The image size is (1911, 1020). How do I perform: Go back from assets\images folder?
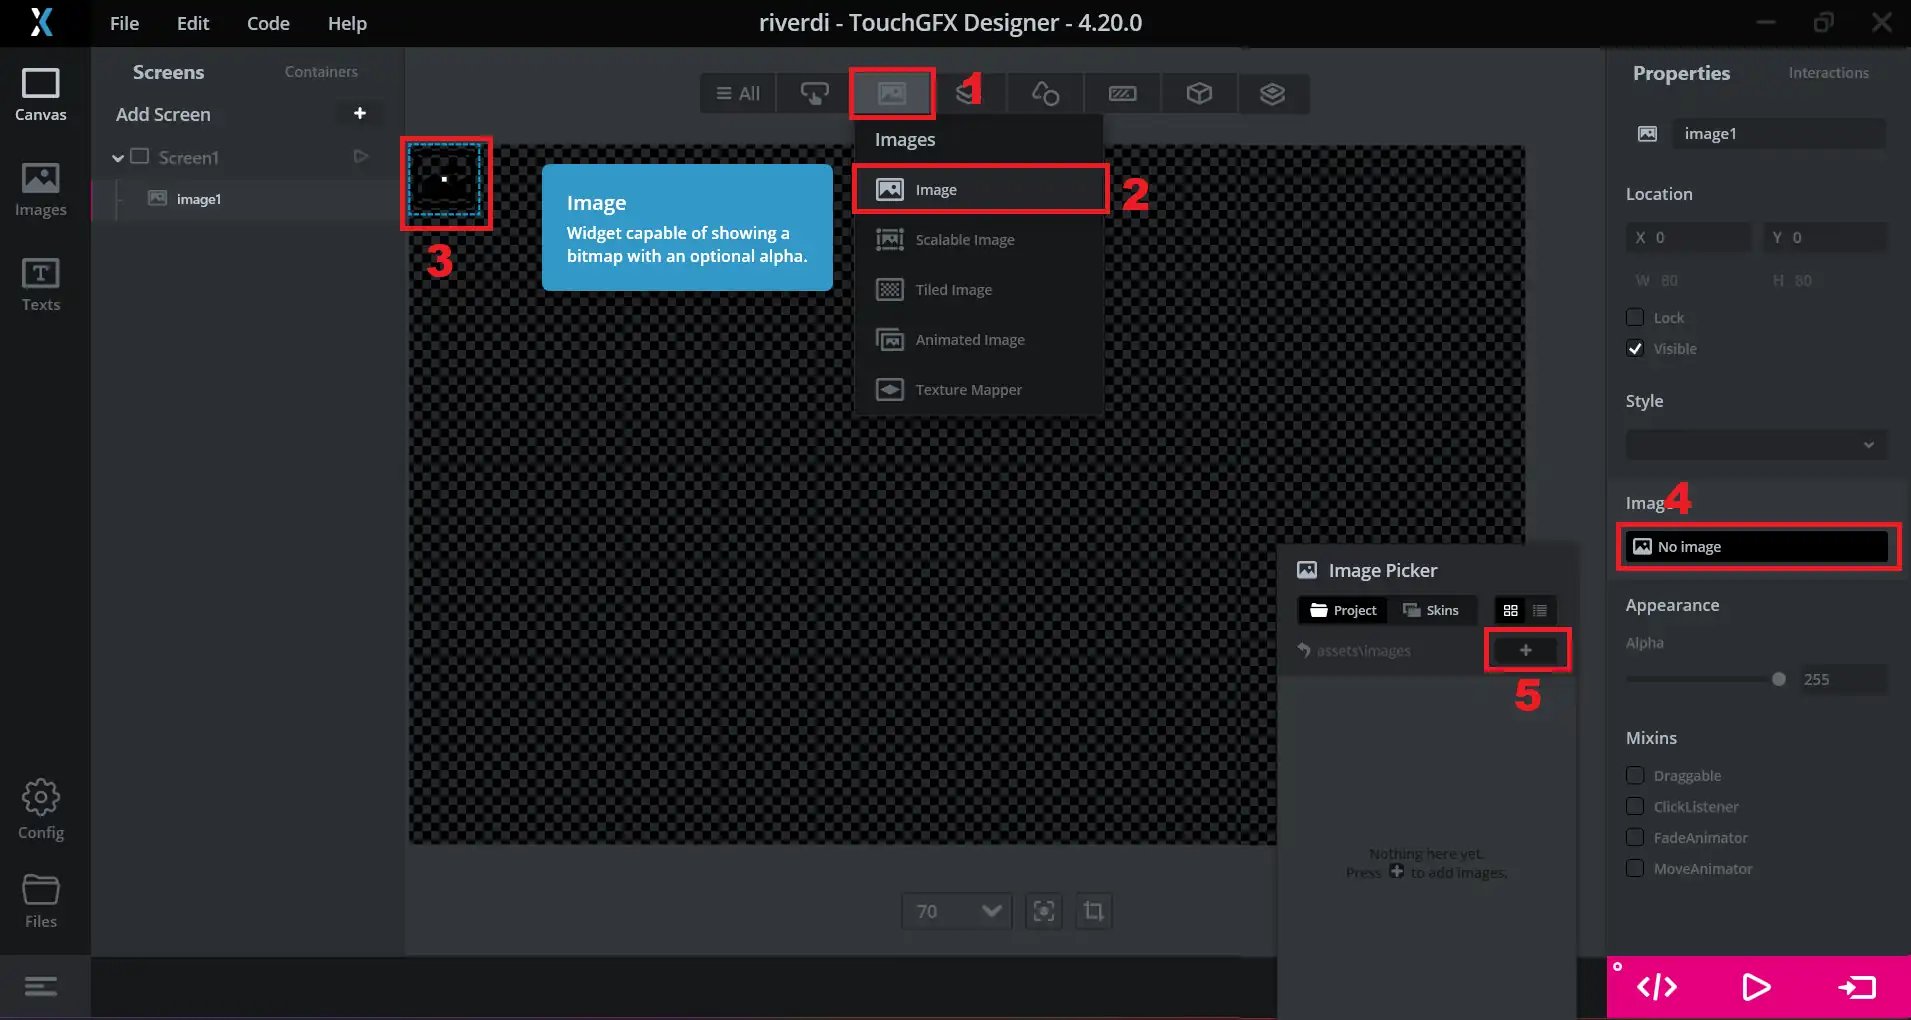tap(1303, 650)
